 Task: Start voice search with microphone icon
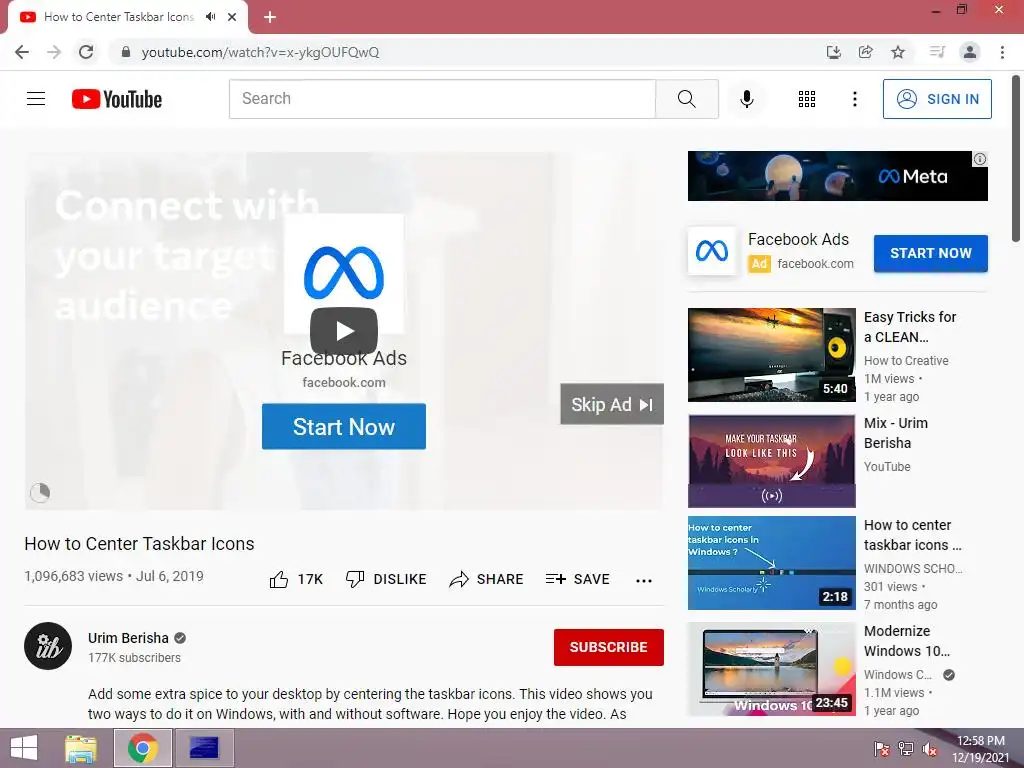[746, 99]
